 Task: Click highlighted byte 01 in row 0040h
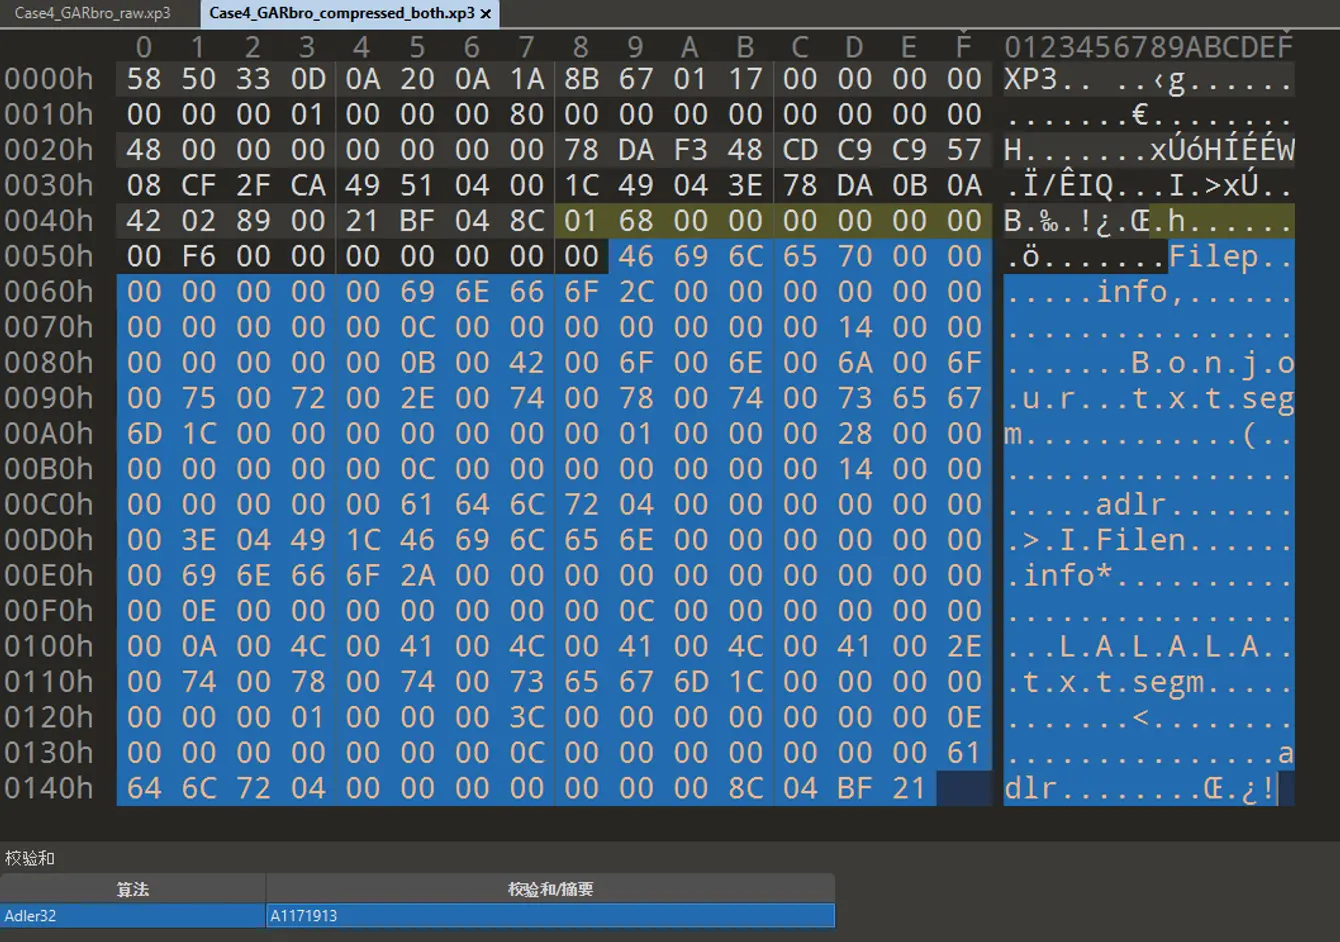coord(581,221)
